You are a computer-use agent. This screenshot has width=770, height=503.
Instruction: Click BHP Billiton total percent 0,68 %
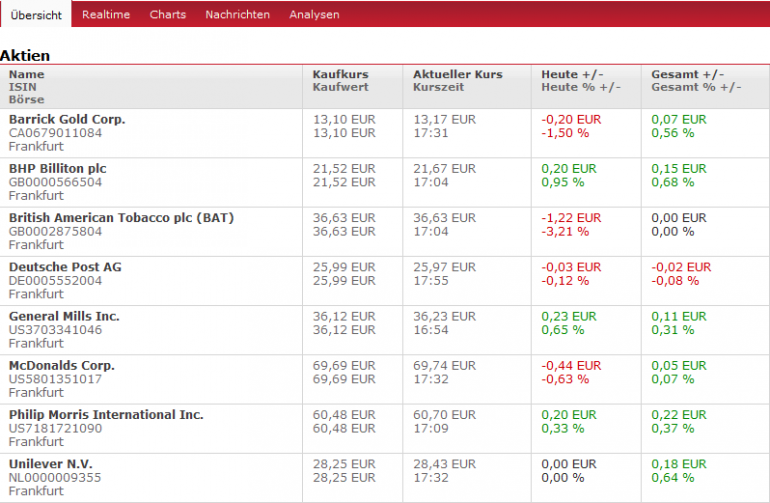click(673, 182)
